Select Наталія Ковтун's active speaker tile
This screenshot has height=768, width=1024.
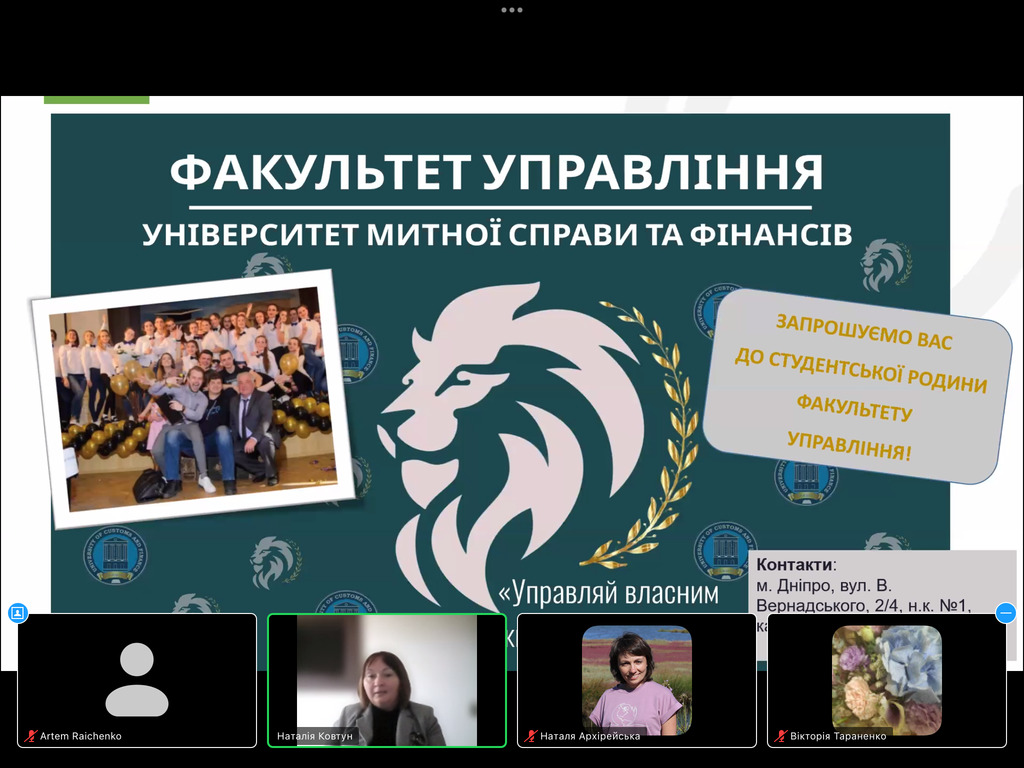tap(387, 680)
